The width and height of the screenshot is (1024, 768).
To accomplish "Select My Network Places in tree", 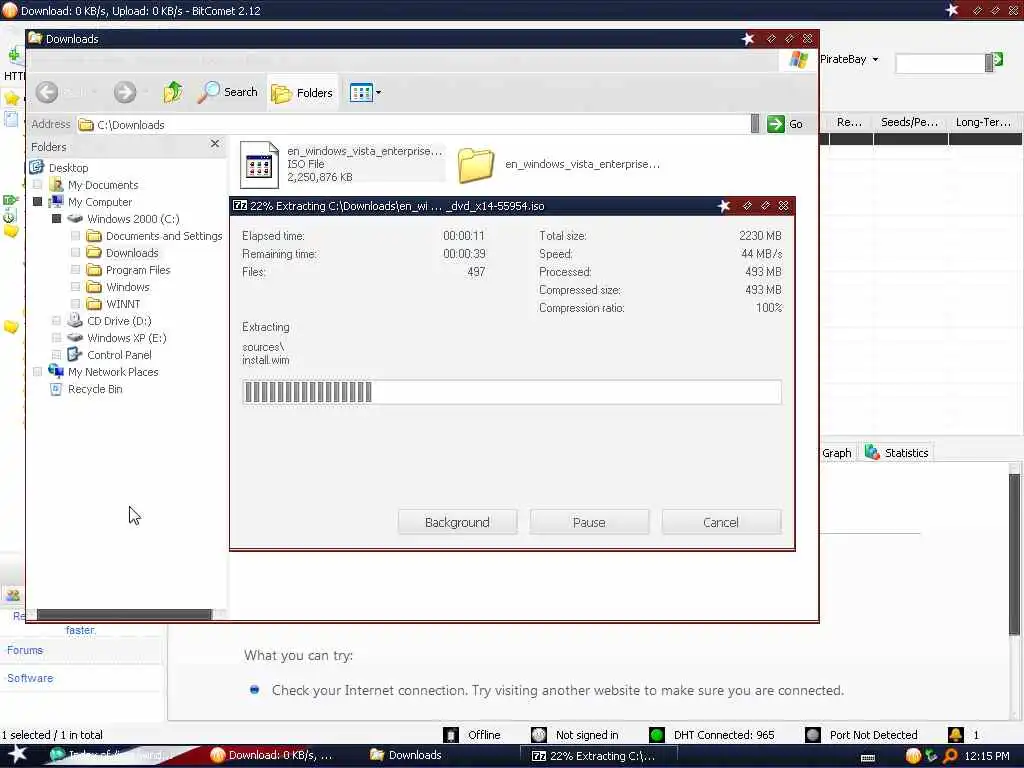I will point(112,372).
